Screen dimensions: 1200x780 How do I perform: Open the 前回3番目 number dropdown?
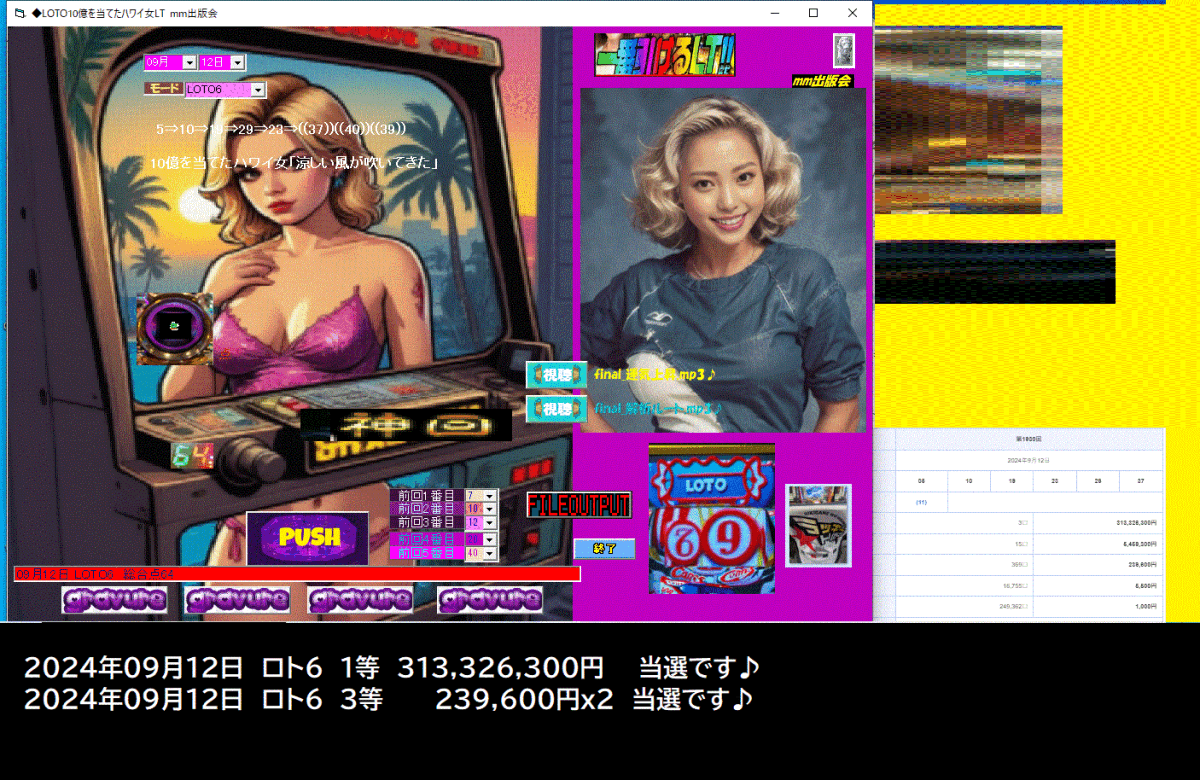(481, 522)
